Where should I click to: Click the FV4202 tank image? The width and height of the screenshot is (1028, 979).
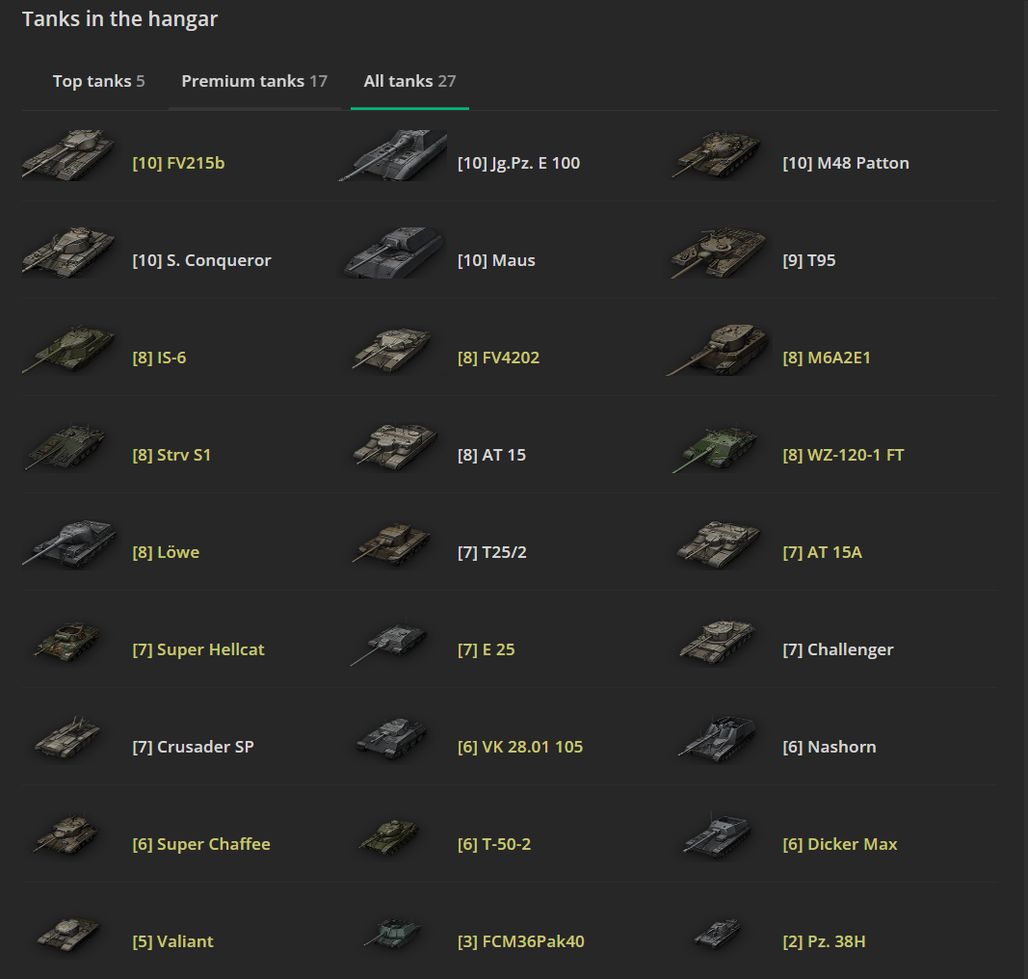392,350
